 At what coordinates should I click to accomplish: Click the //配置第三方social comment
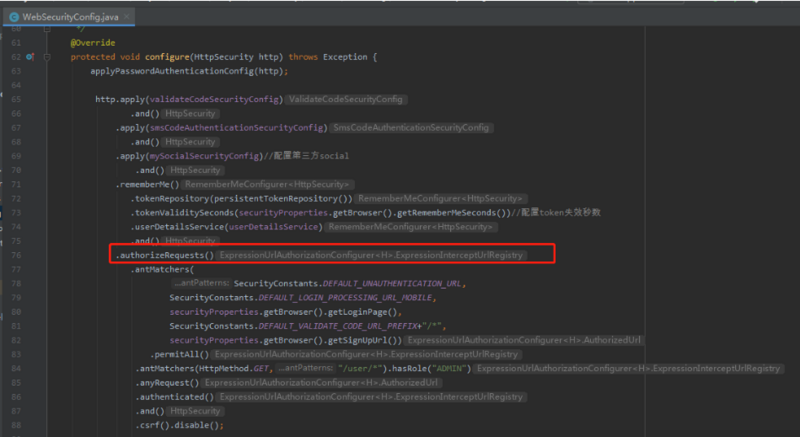click(306, 156)
